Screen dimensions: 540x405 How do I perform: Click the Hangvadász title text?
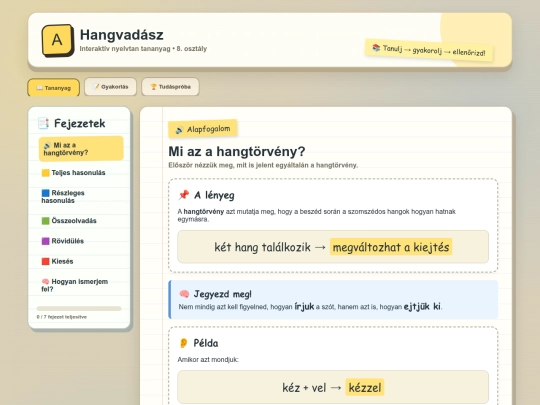(x=122, y=35)
